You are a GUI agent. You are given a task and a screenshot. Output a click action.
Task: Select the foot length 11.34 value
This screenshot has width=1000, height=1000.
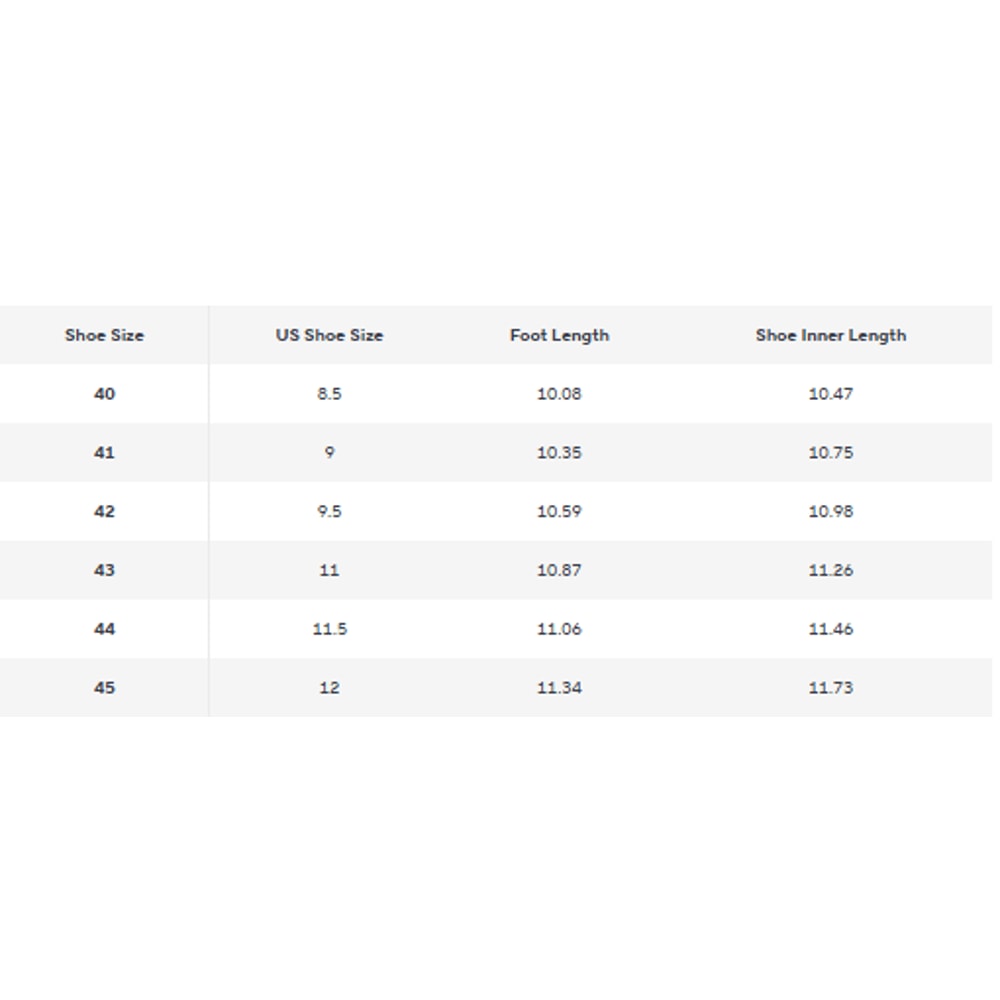559,688
